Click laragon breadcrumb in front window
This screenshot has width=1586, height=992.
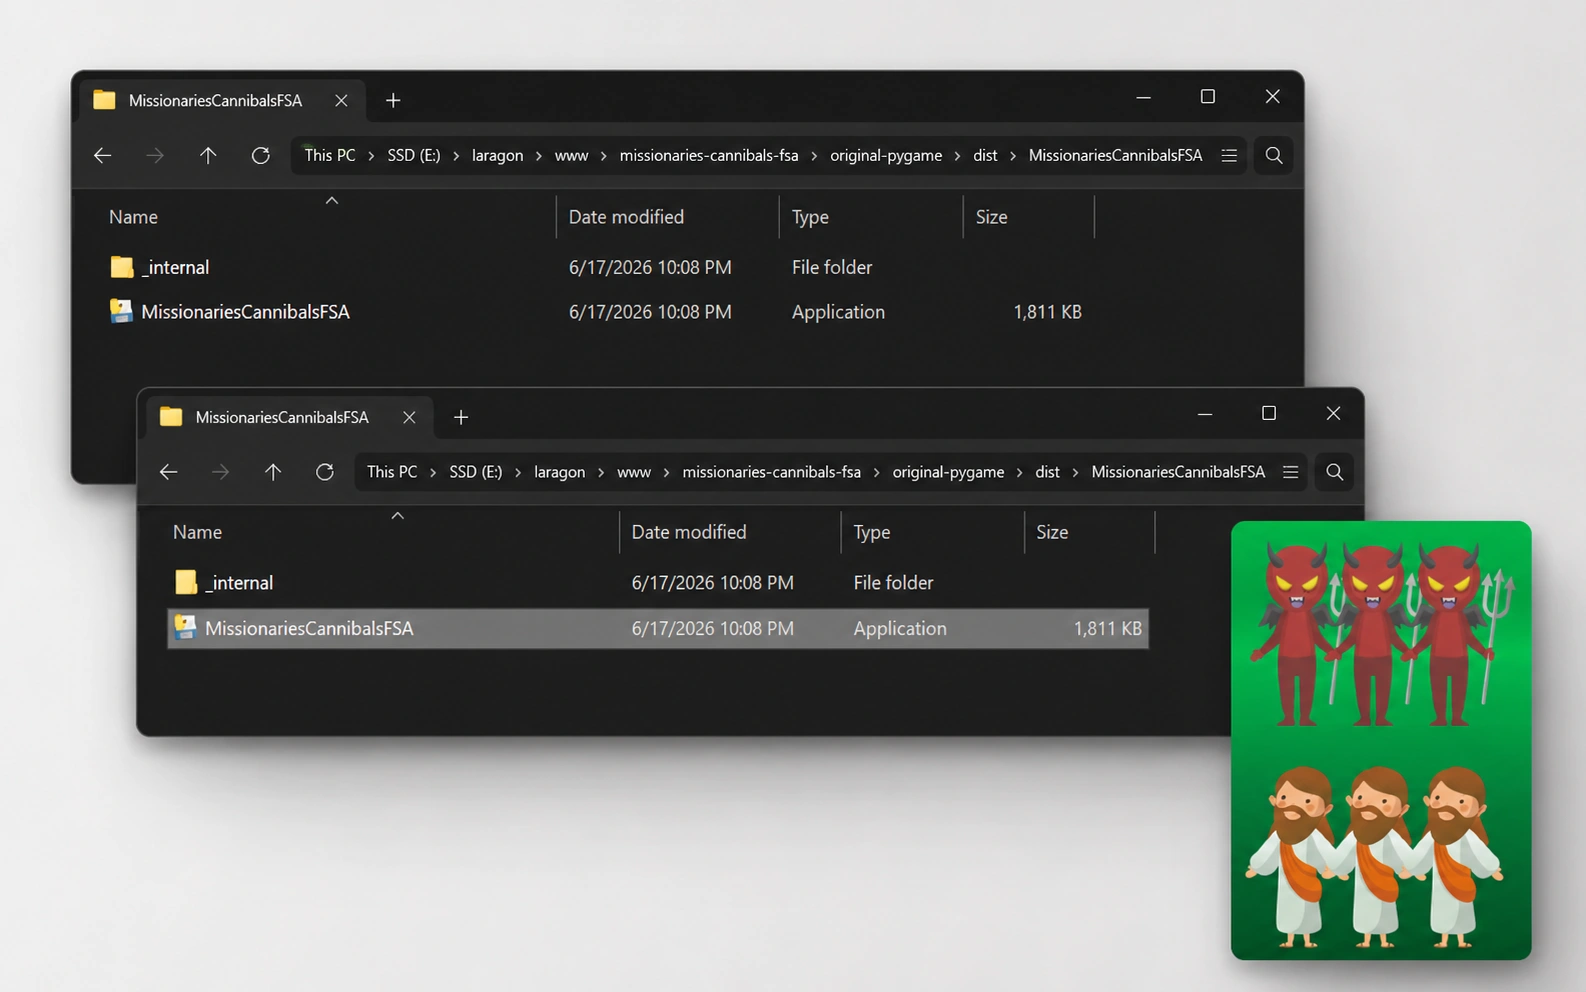point(559,472)
